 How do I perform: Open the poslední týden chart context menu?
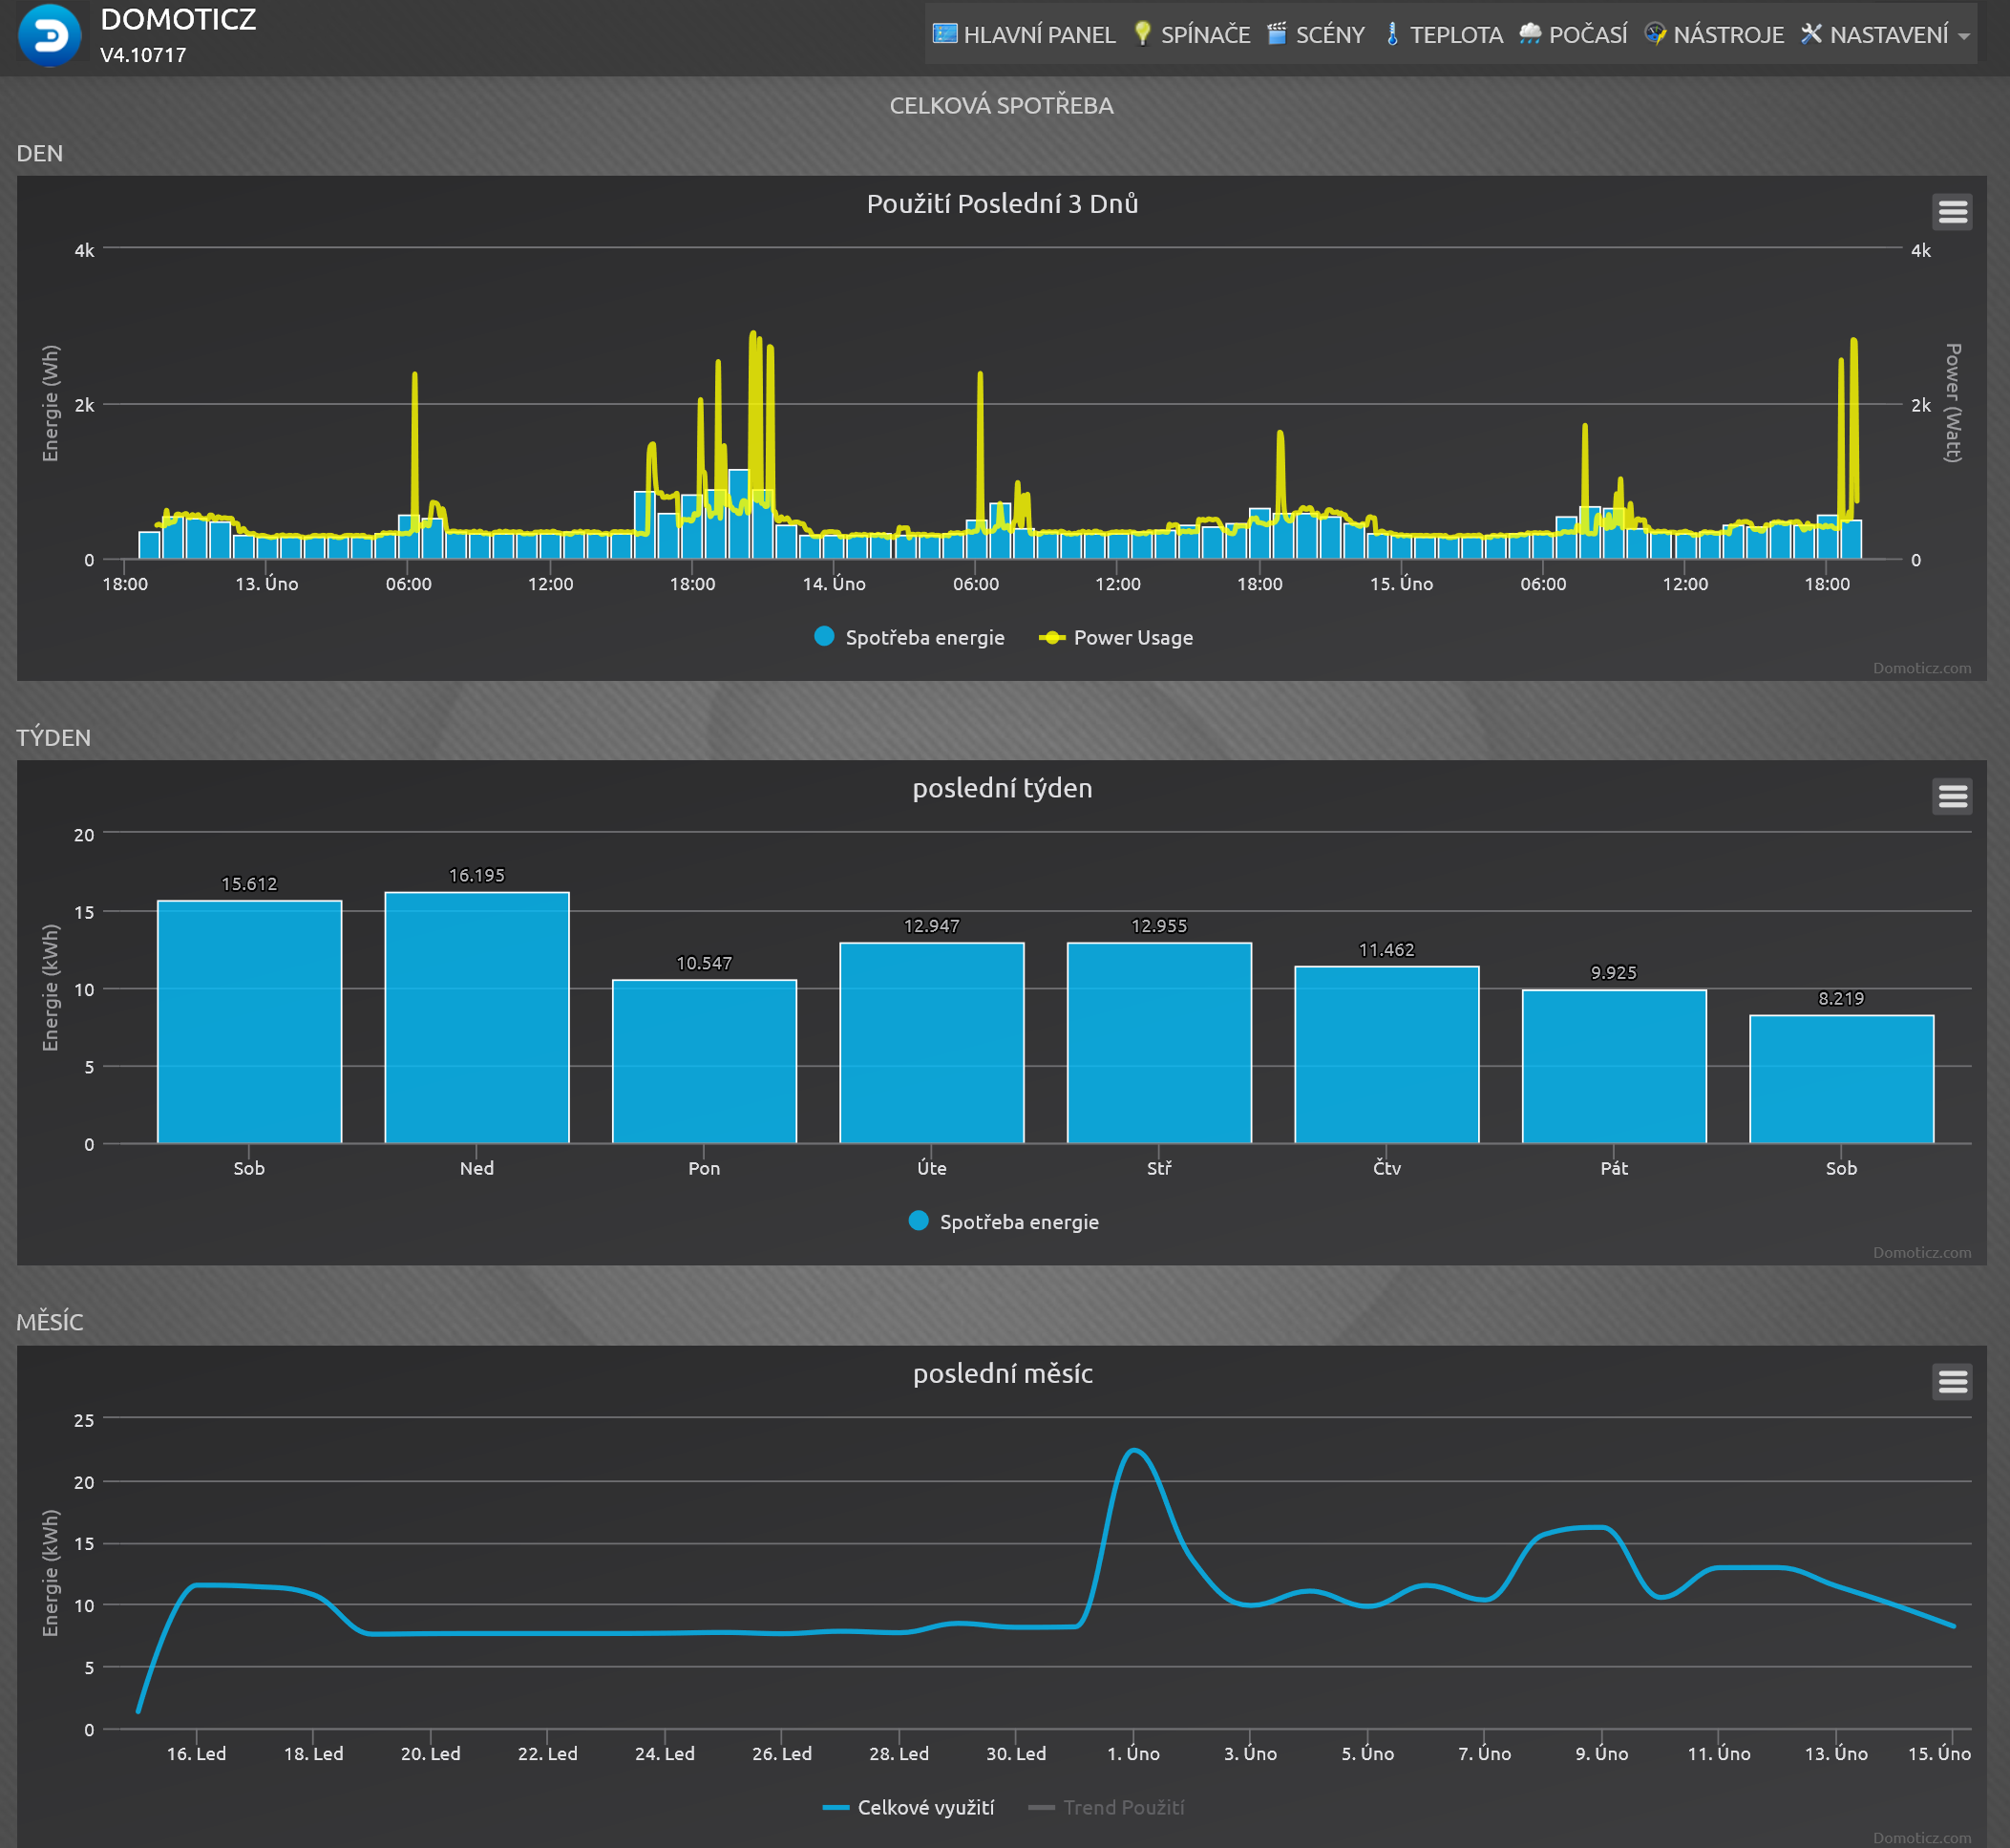coord(1952,797)
